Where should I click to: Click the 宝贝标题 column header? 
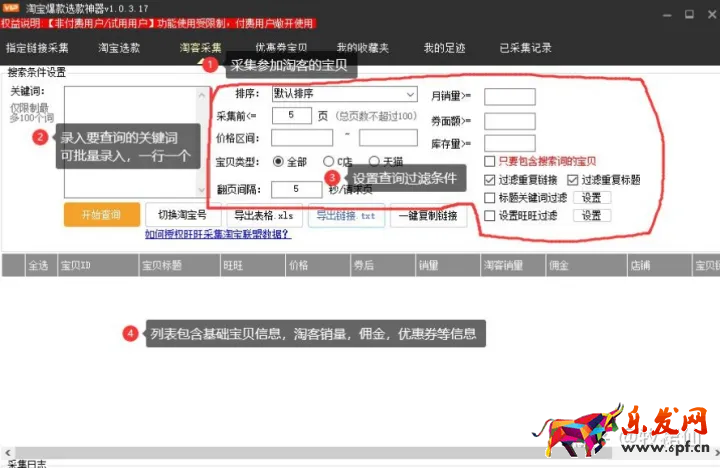[x=180, y=265]
